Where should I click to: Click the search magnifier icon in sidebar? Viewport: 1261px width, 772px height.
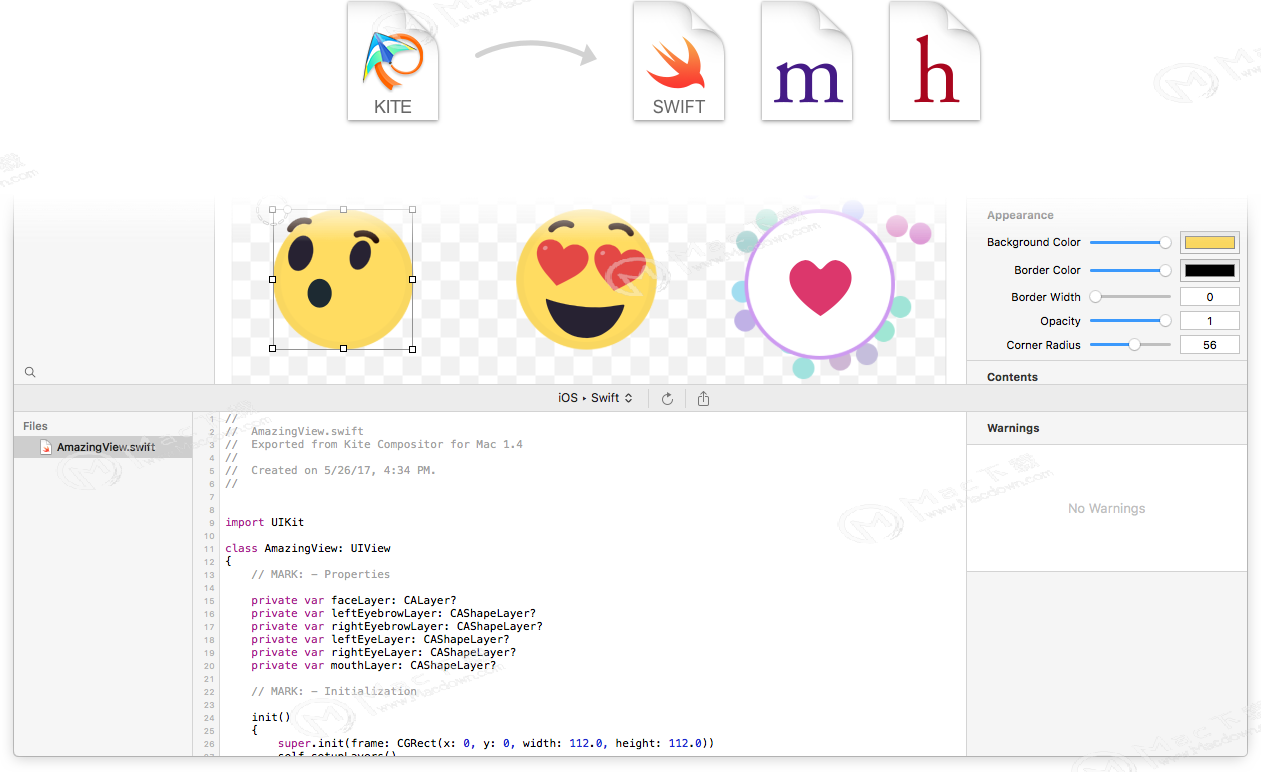[30, 372]
